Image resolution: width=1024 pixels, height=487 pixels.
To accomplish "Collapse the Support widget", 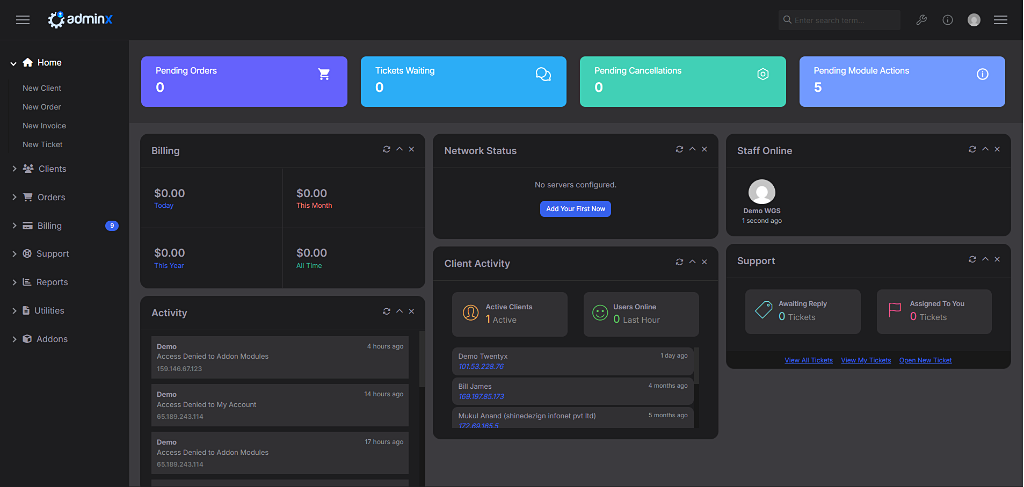I will click(985, 259).
